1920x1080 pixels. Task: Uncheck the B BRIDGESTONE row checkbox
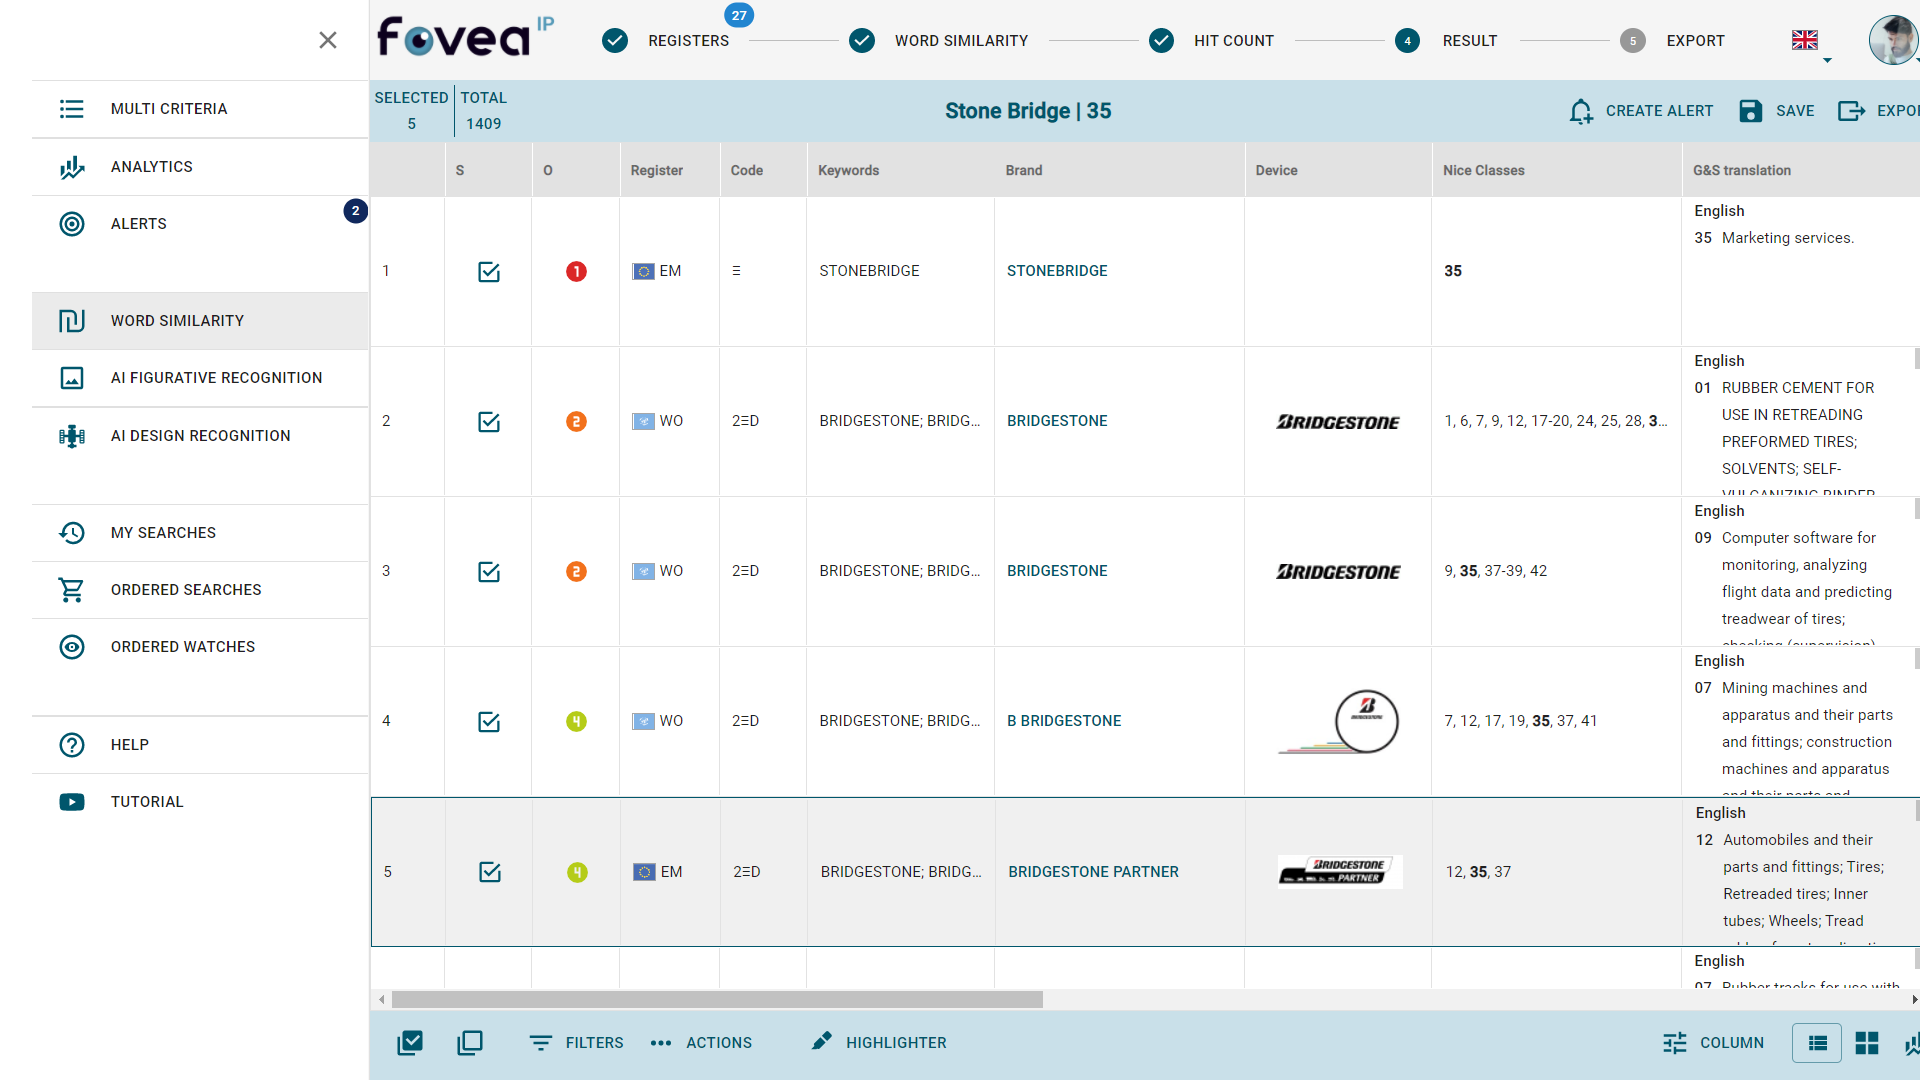(x=489, y=722)
